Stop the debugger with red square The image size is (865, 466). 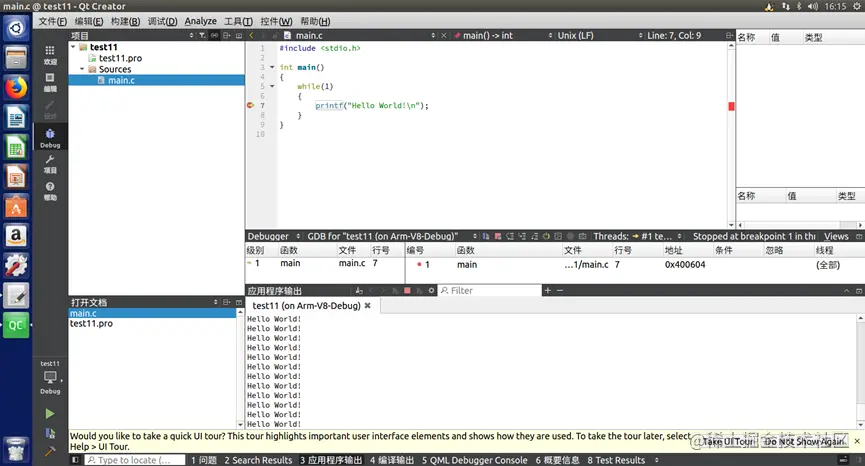498,236
